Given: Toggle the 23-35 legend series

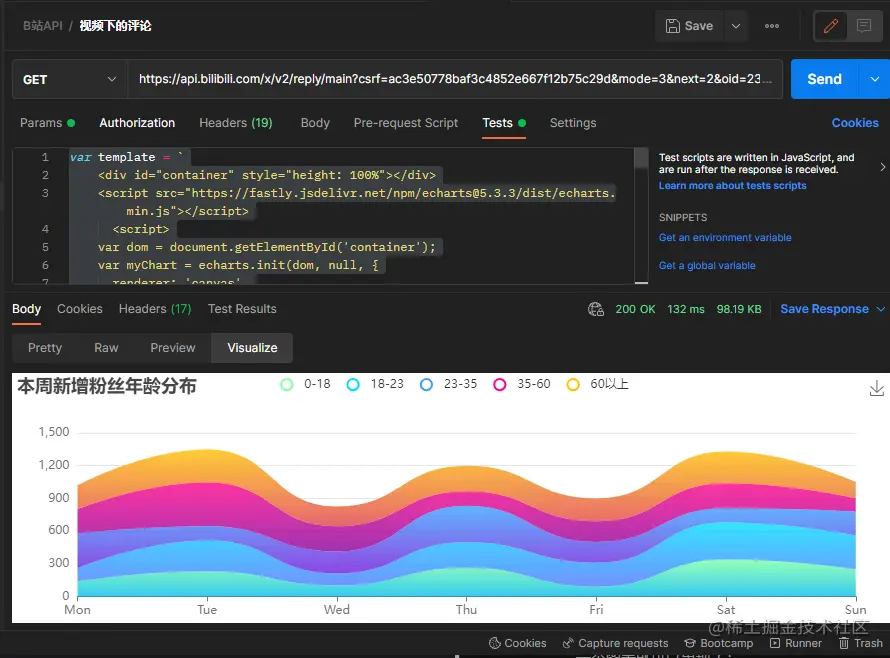Looking at the screenshot, I should (x=448, y=384).
